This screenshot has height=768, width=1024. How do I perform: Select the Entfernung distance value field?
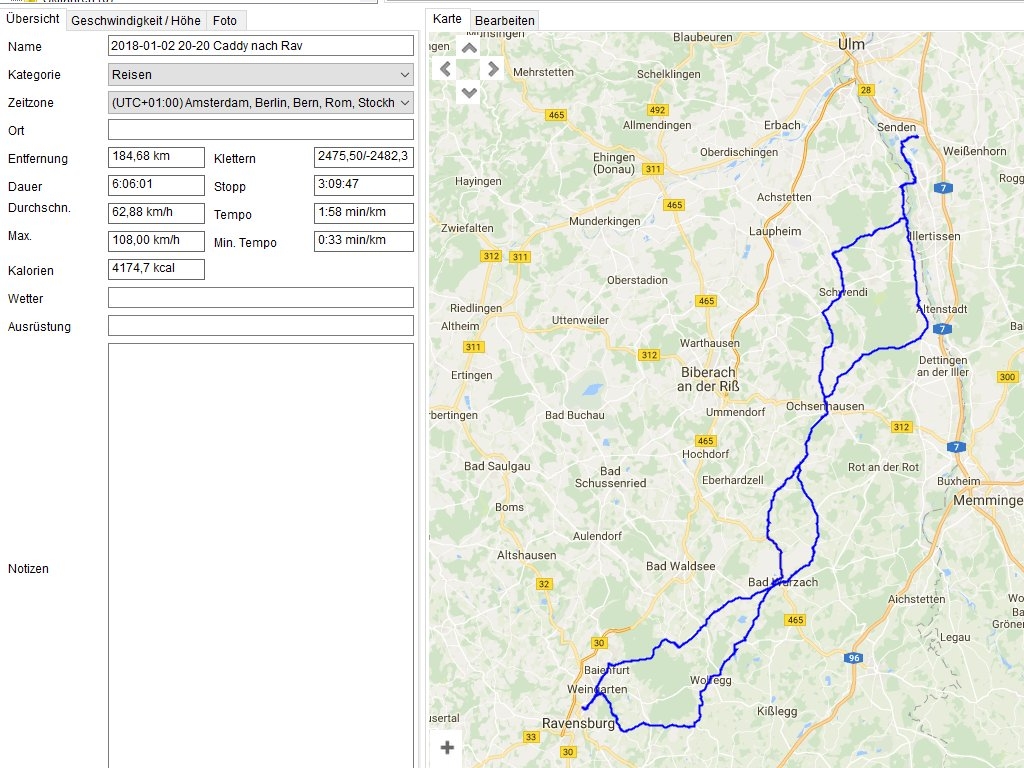(x=156, y=157)
